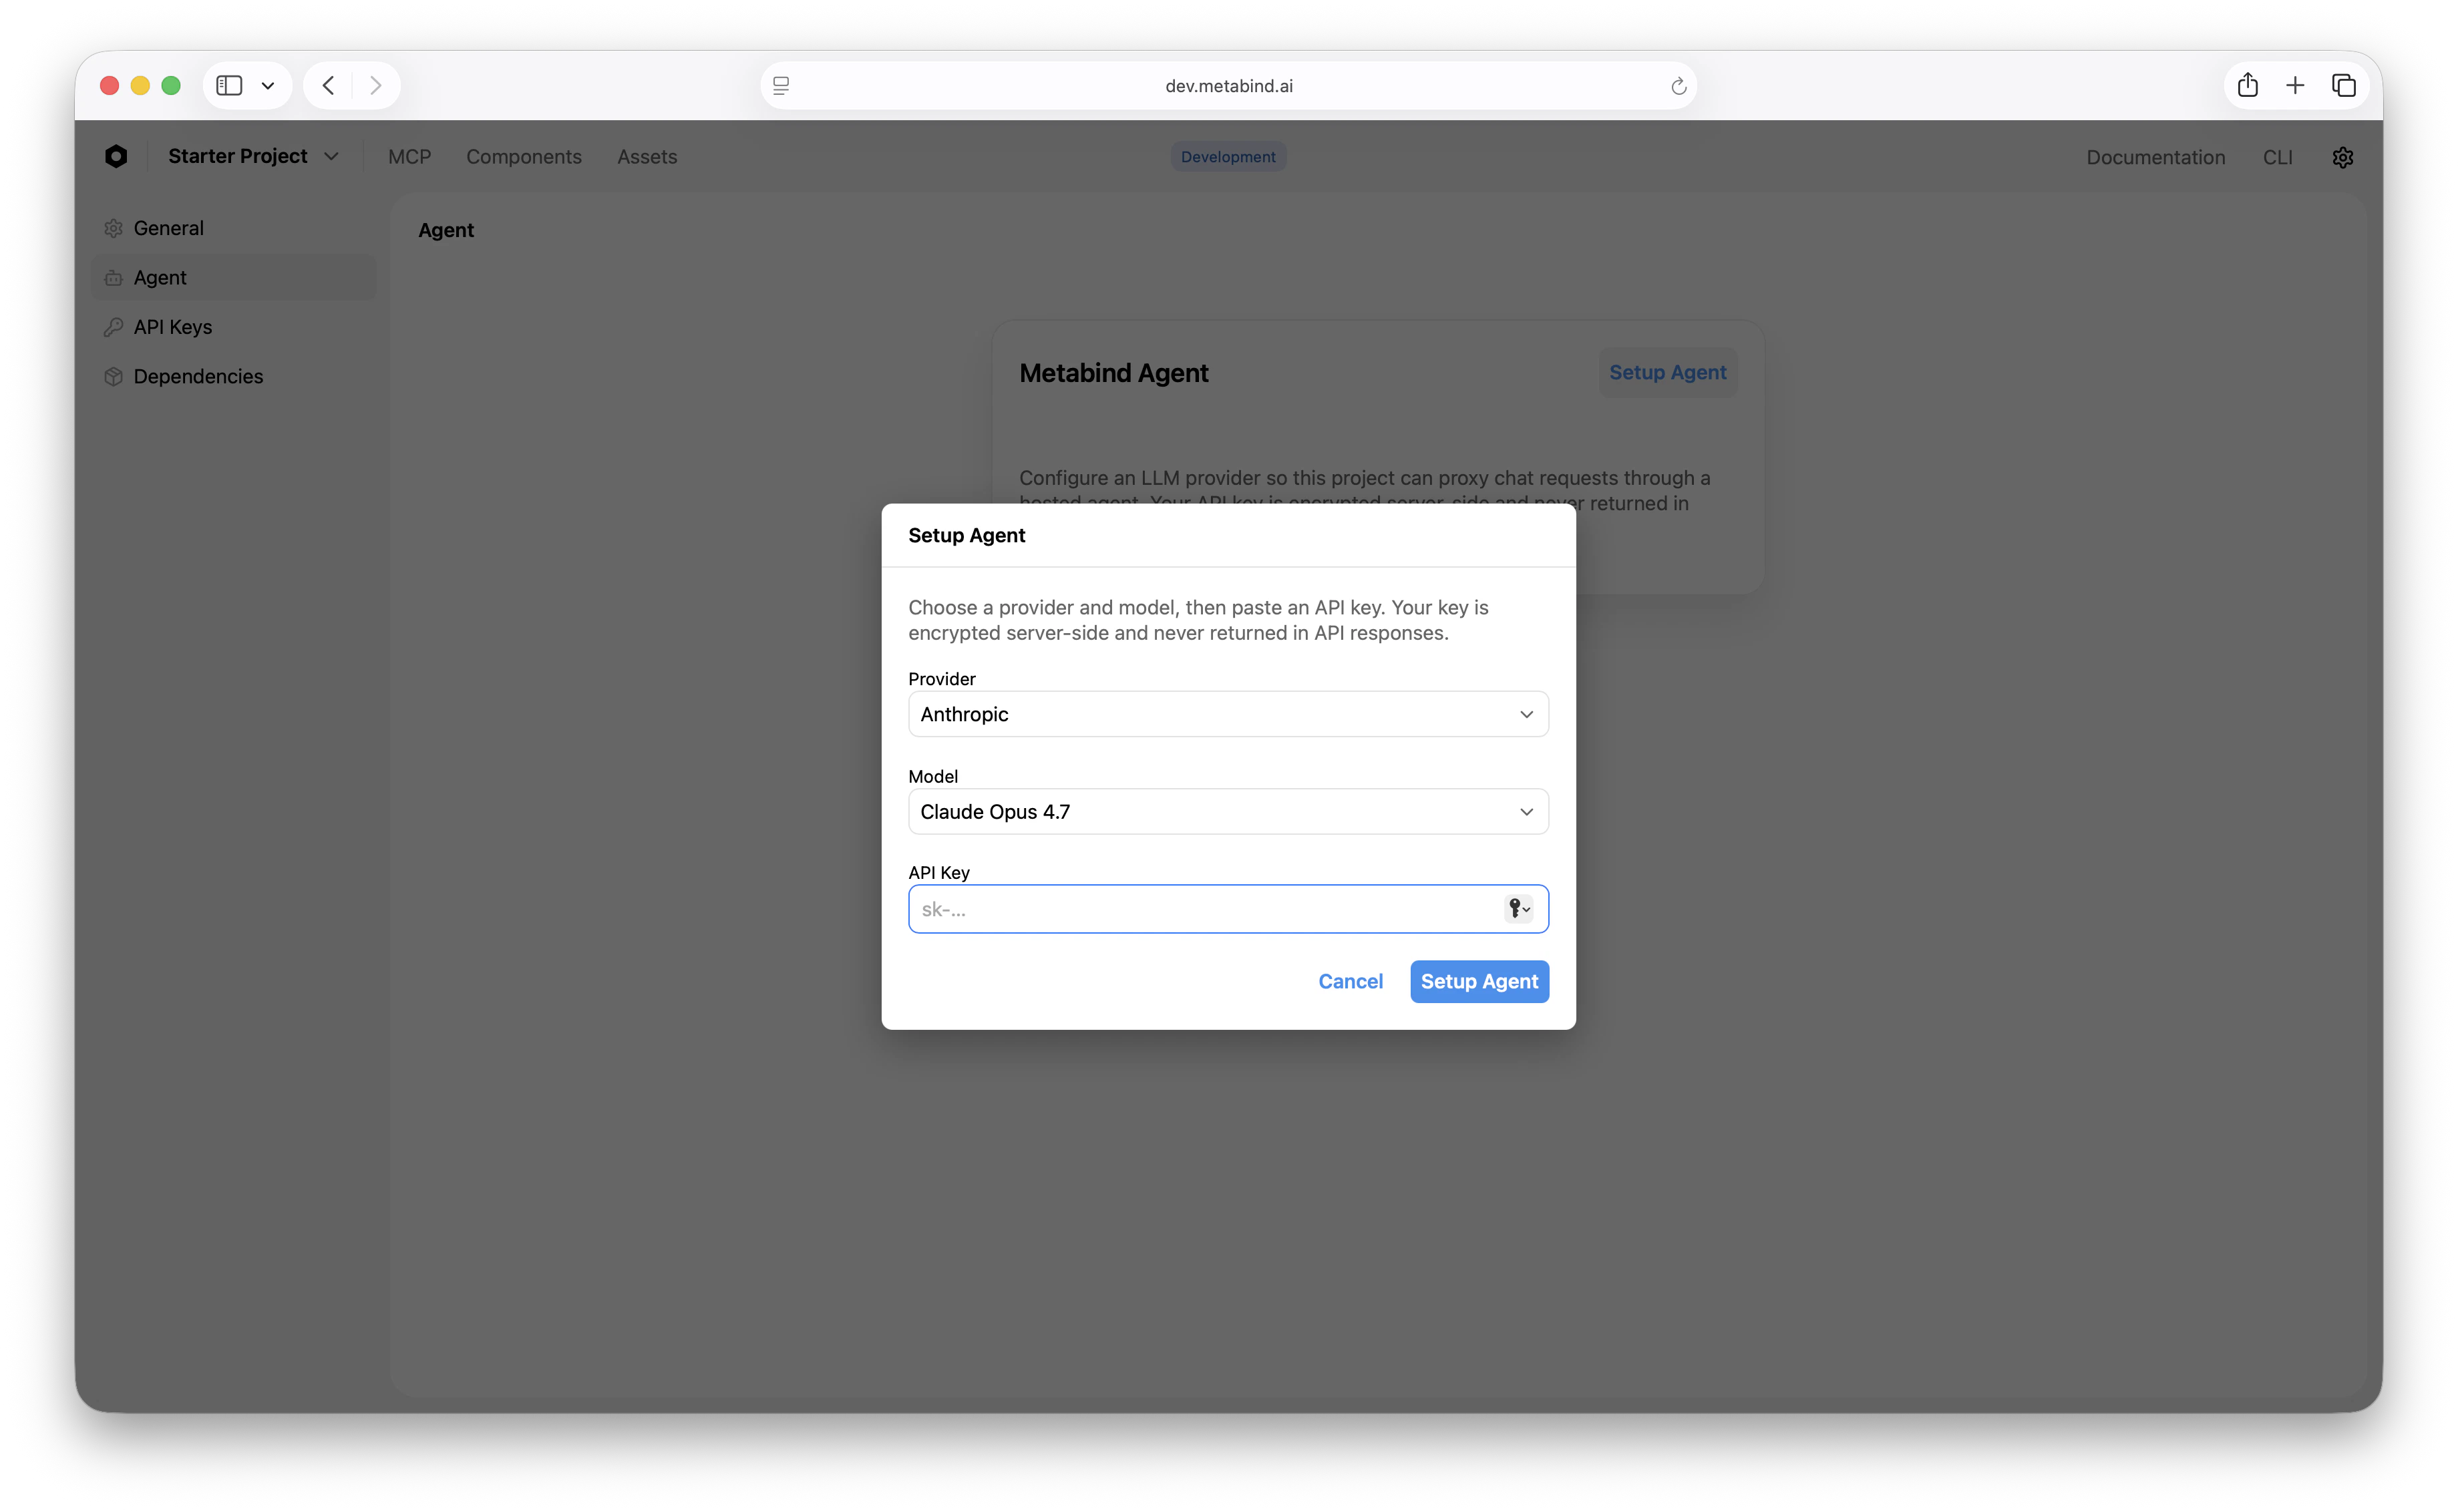
Task: Reload the page with refresh icon
Action: tap(1678, 86)
